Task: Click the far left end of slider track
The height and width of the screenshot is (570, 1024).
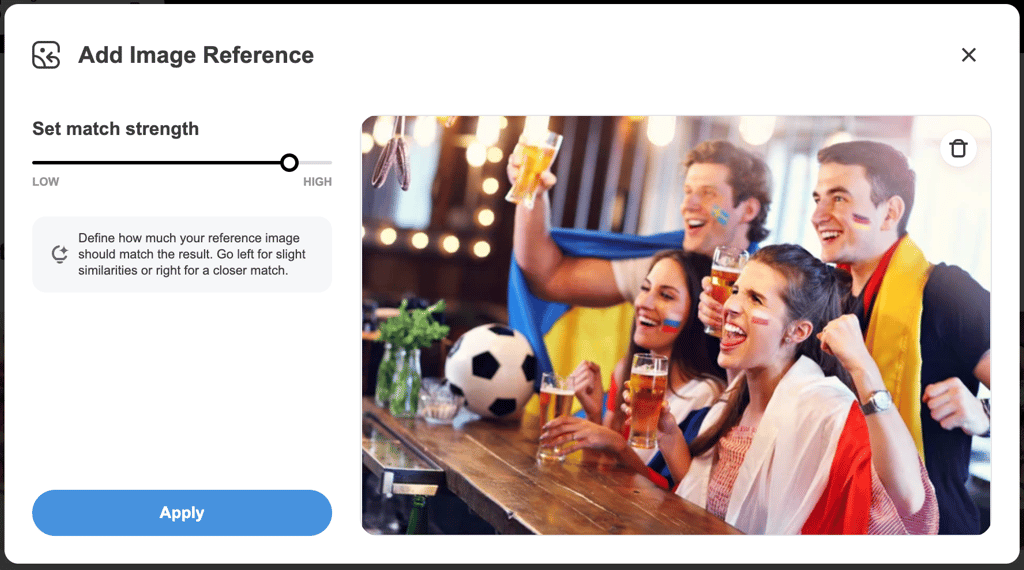Action: (x=35, y=163)
